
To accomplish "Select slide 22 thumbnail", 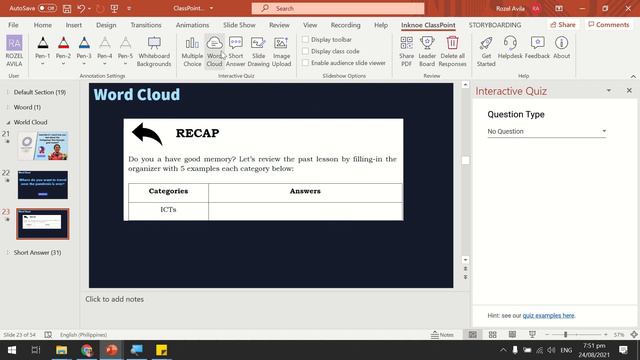I will (43, 185).
